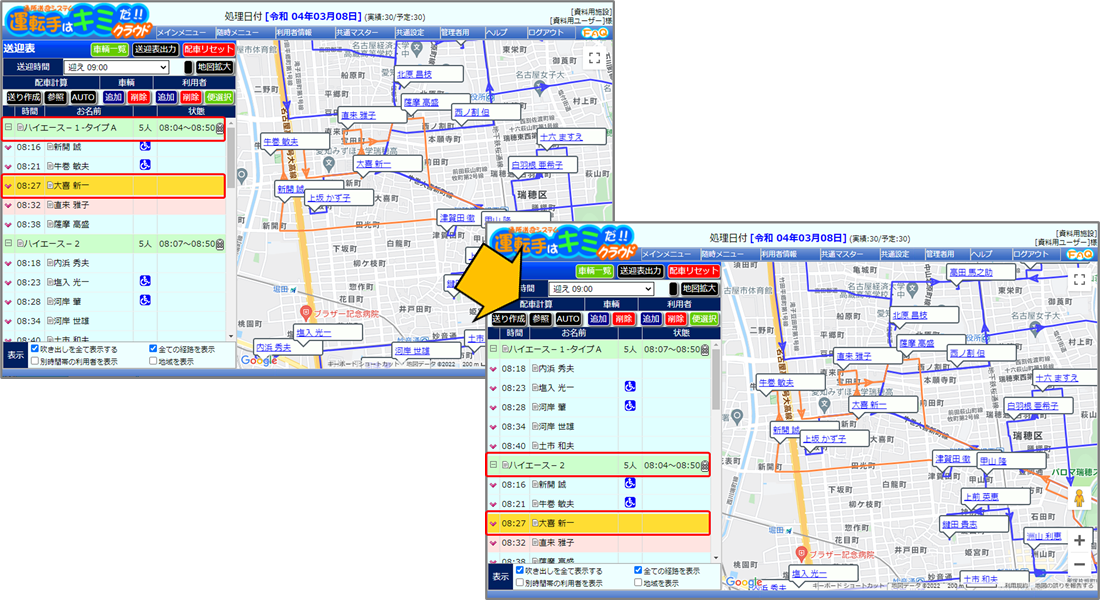This screenshot has width=1100, height=600.
Task: Open FAQ icon in left window header
Action: [x=595, y=32]
